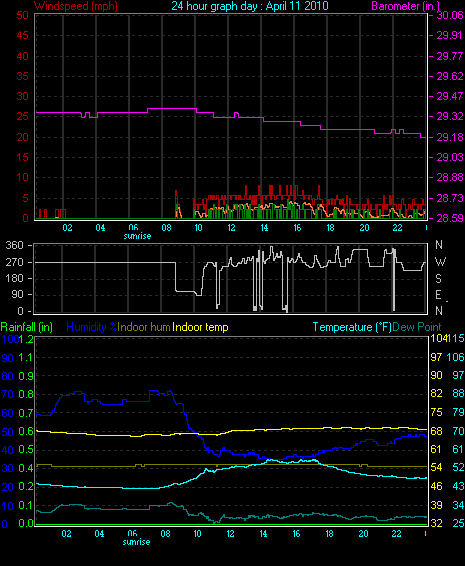Viewport: 465px width, 566px height.
Task: Click the 82 indoor temp scale value
Action: tap(436, 393)
